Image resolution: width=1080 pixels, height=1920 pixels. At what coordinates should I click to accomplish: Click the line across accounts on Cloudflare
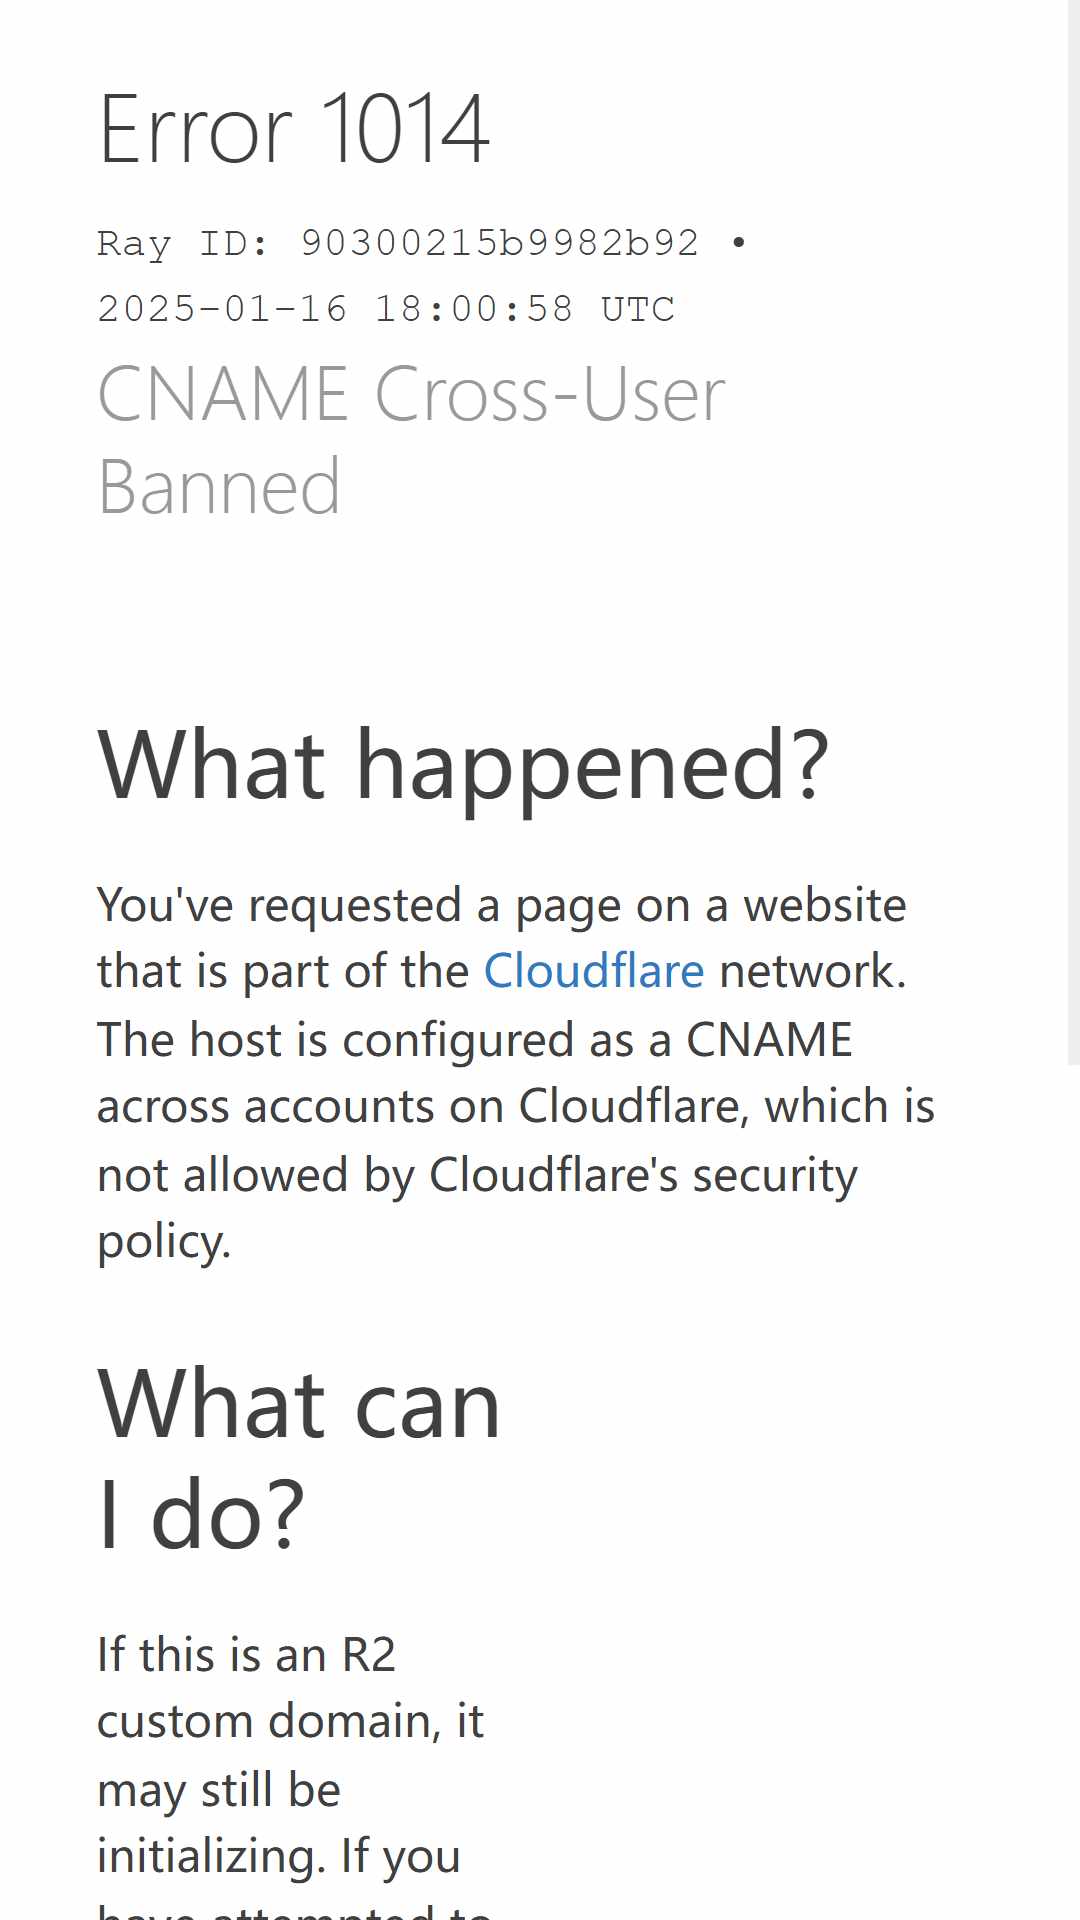[516, 1106]
